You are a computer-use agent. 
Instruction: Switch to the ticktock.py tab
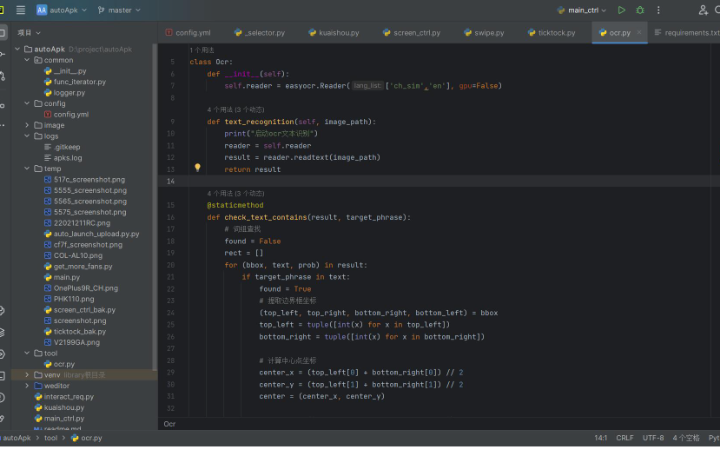[x=551, y=33]
